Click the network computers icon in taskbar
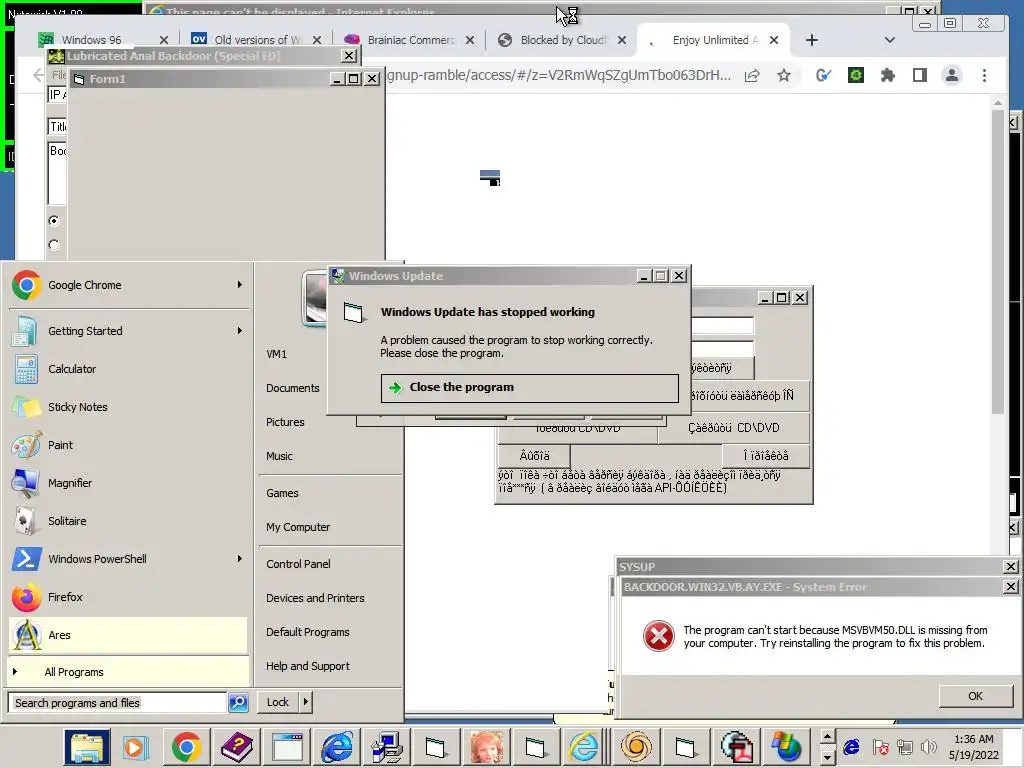 tap(387, 747)
